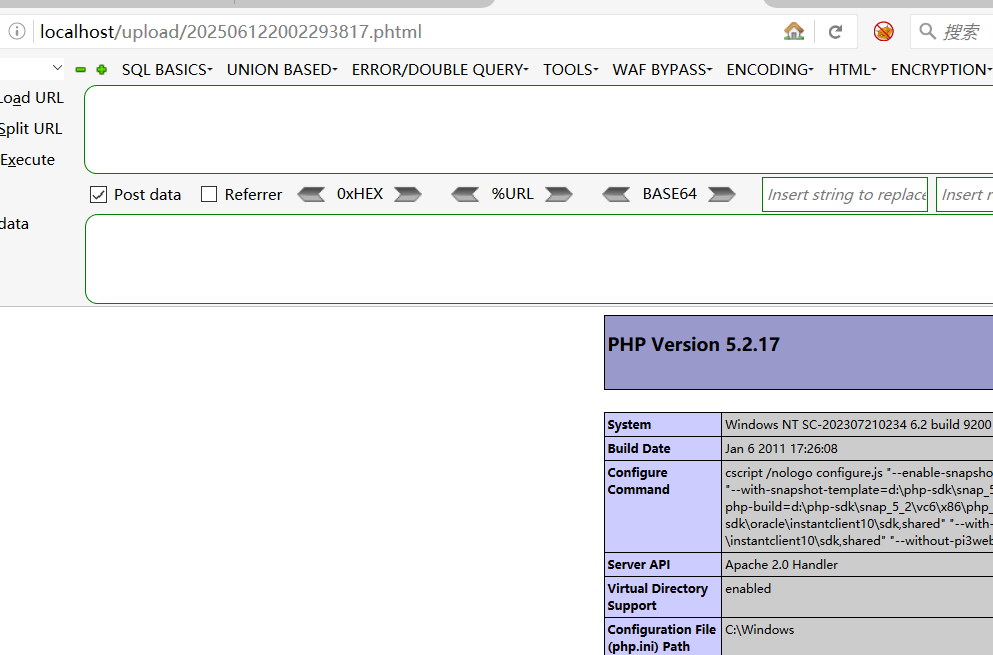Open the ENCODING menu
The width and height of the screenshot is (993, 655).
tap(770, 70)
